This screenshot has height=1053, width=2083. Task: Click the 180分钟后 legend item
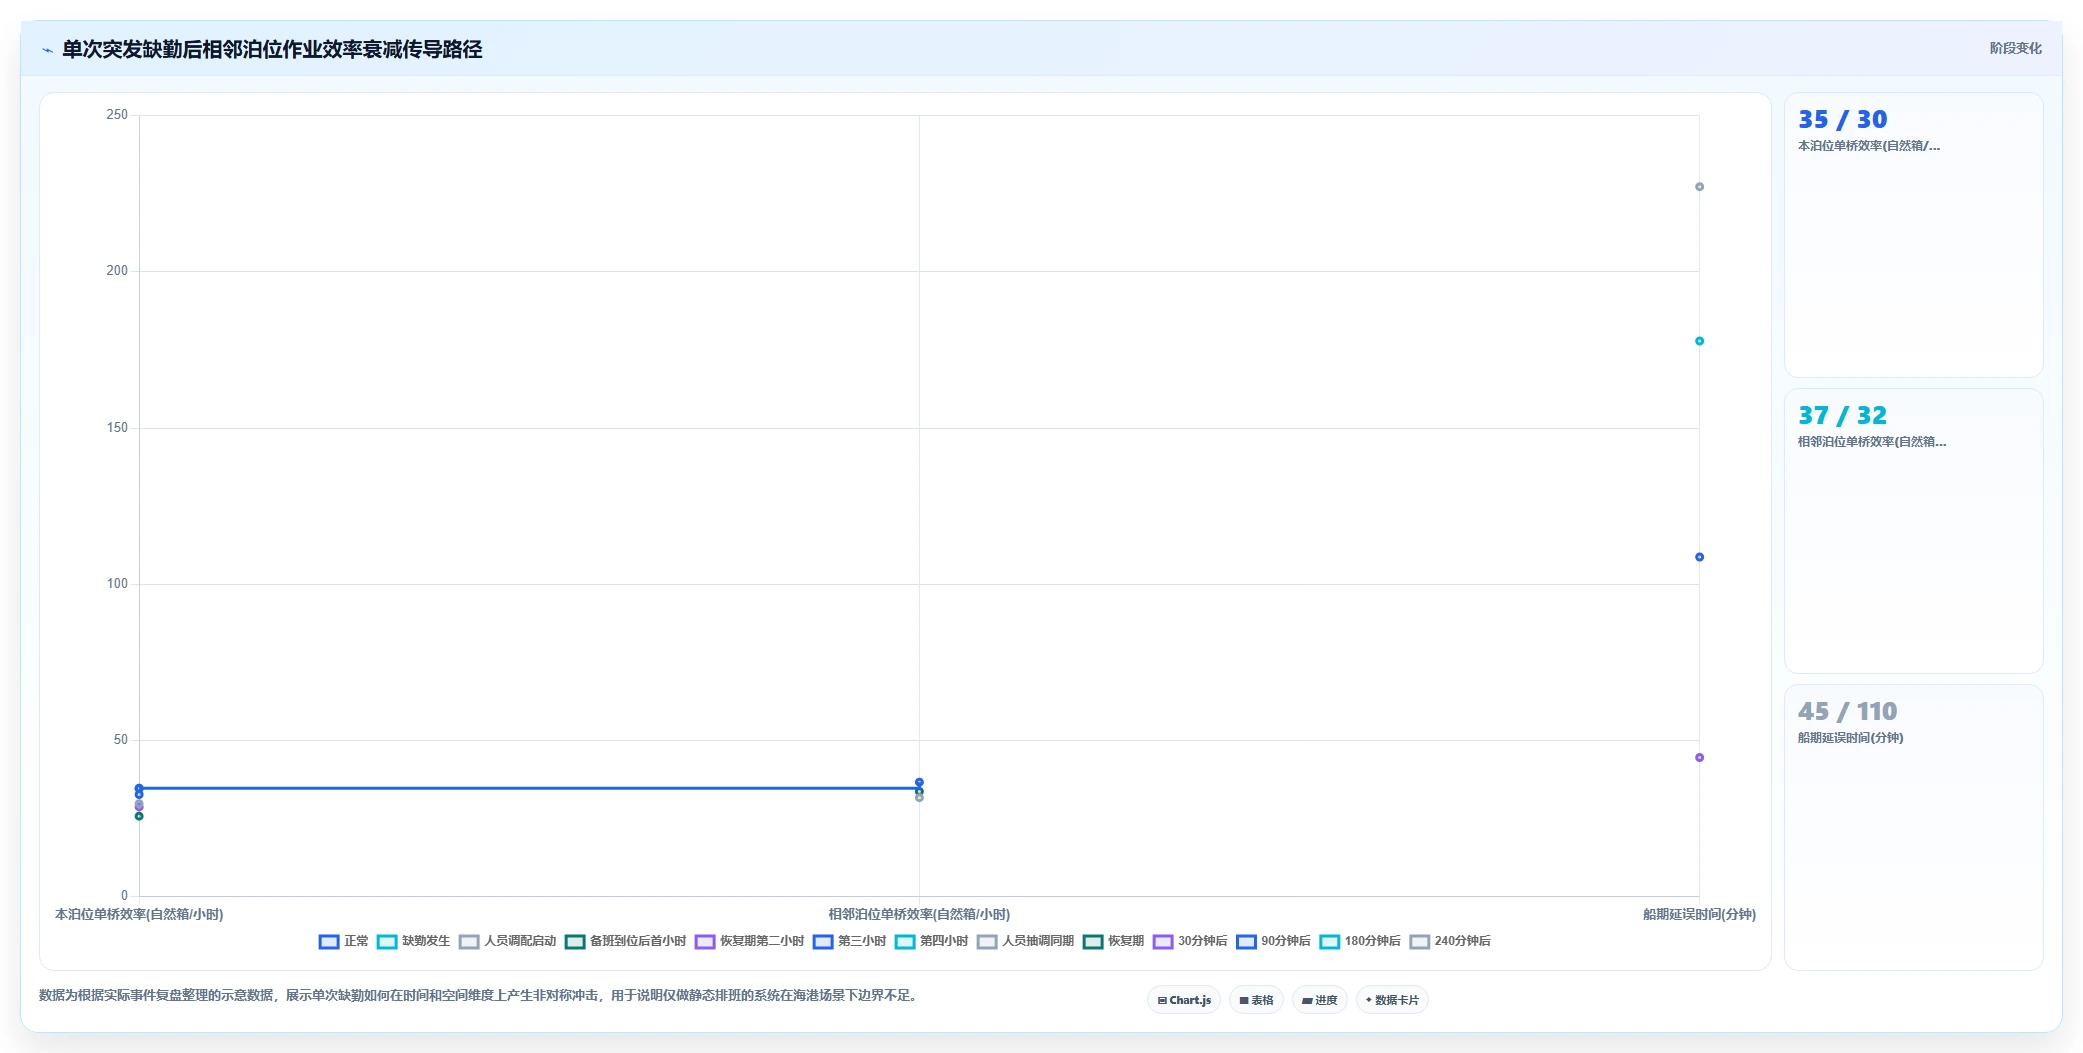pyautogui.click(x=1360, y=941)
